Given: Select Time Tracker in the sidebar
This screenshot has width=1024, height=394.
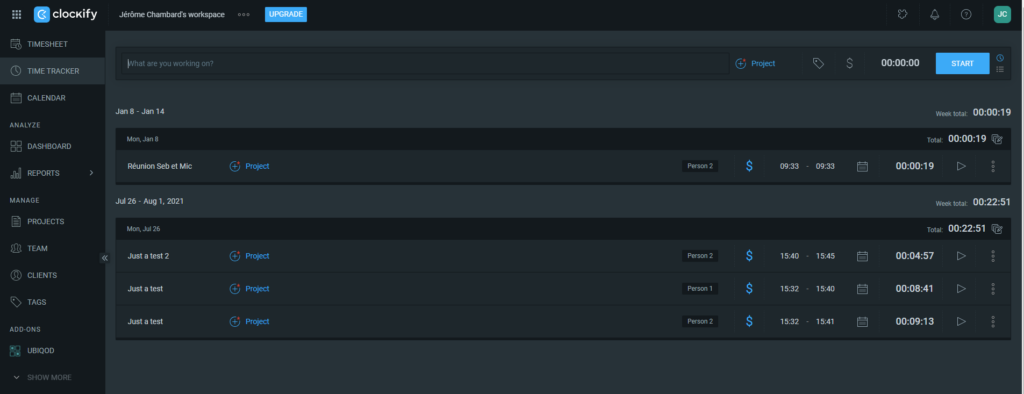Looking at the screenshot, I should [x=52, y=71].
